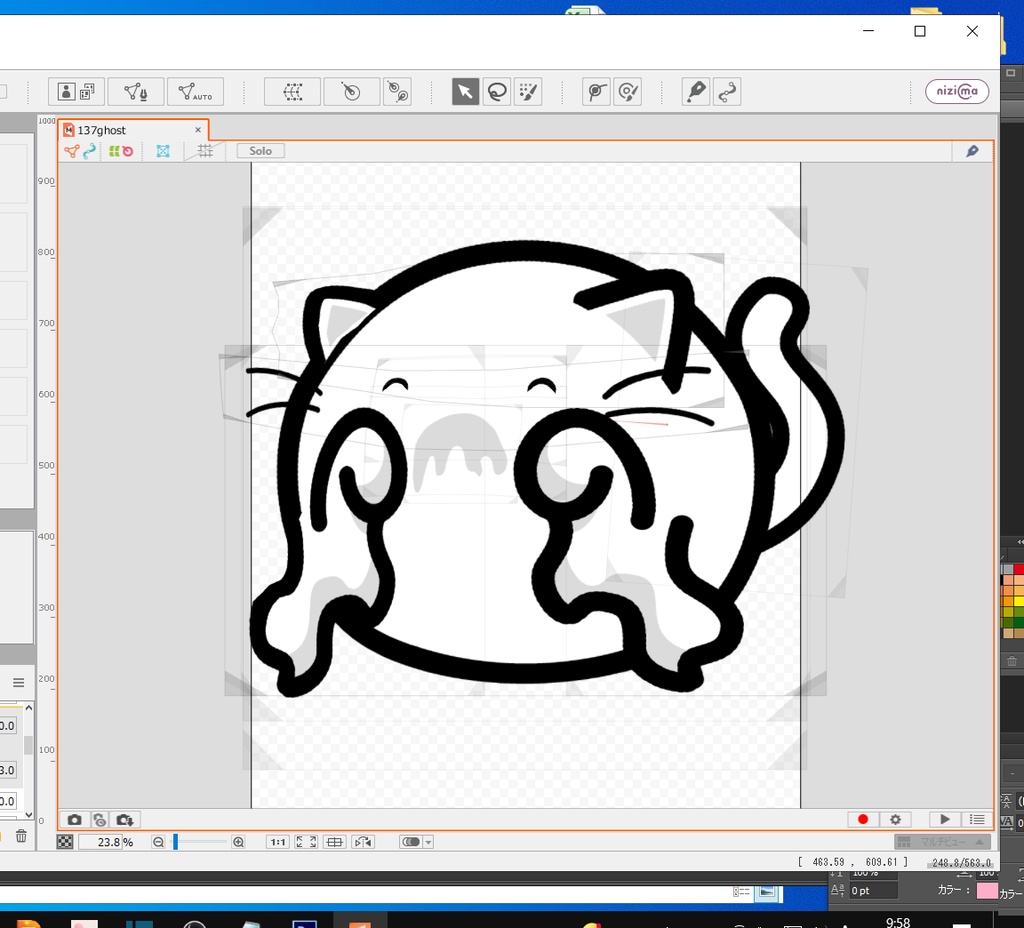Image resolution: width=1024 pixels, height=928 pixels.
Task: Toggle the blue lock-view square icon
Action: tap(163, 152)
